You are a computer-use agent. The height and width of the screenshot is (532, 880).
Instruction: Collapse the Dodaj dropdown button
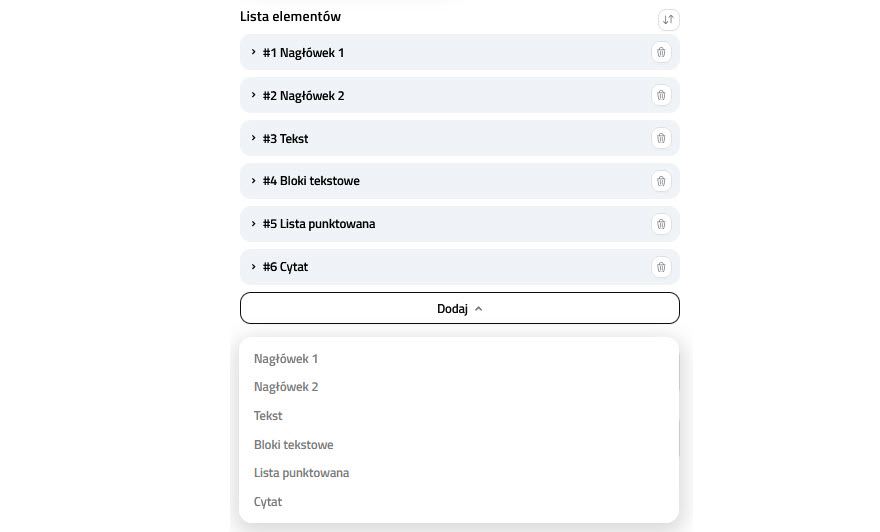pyautogui.click(x=459, y=309)
